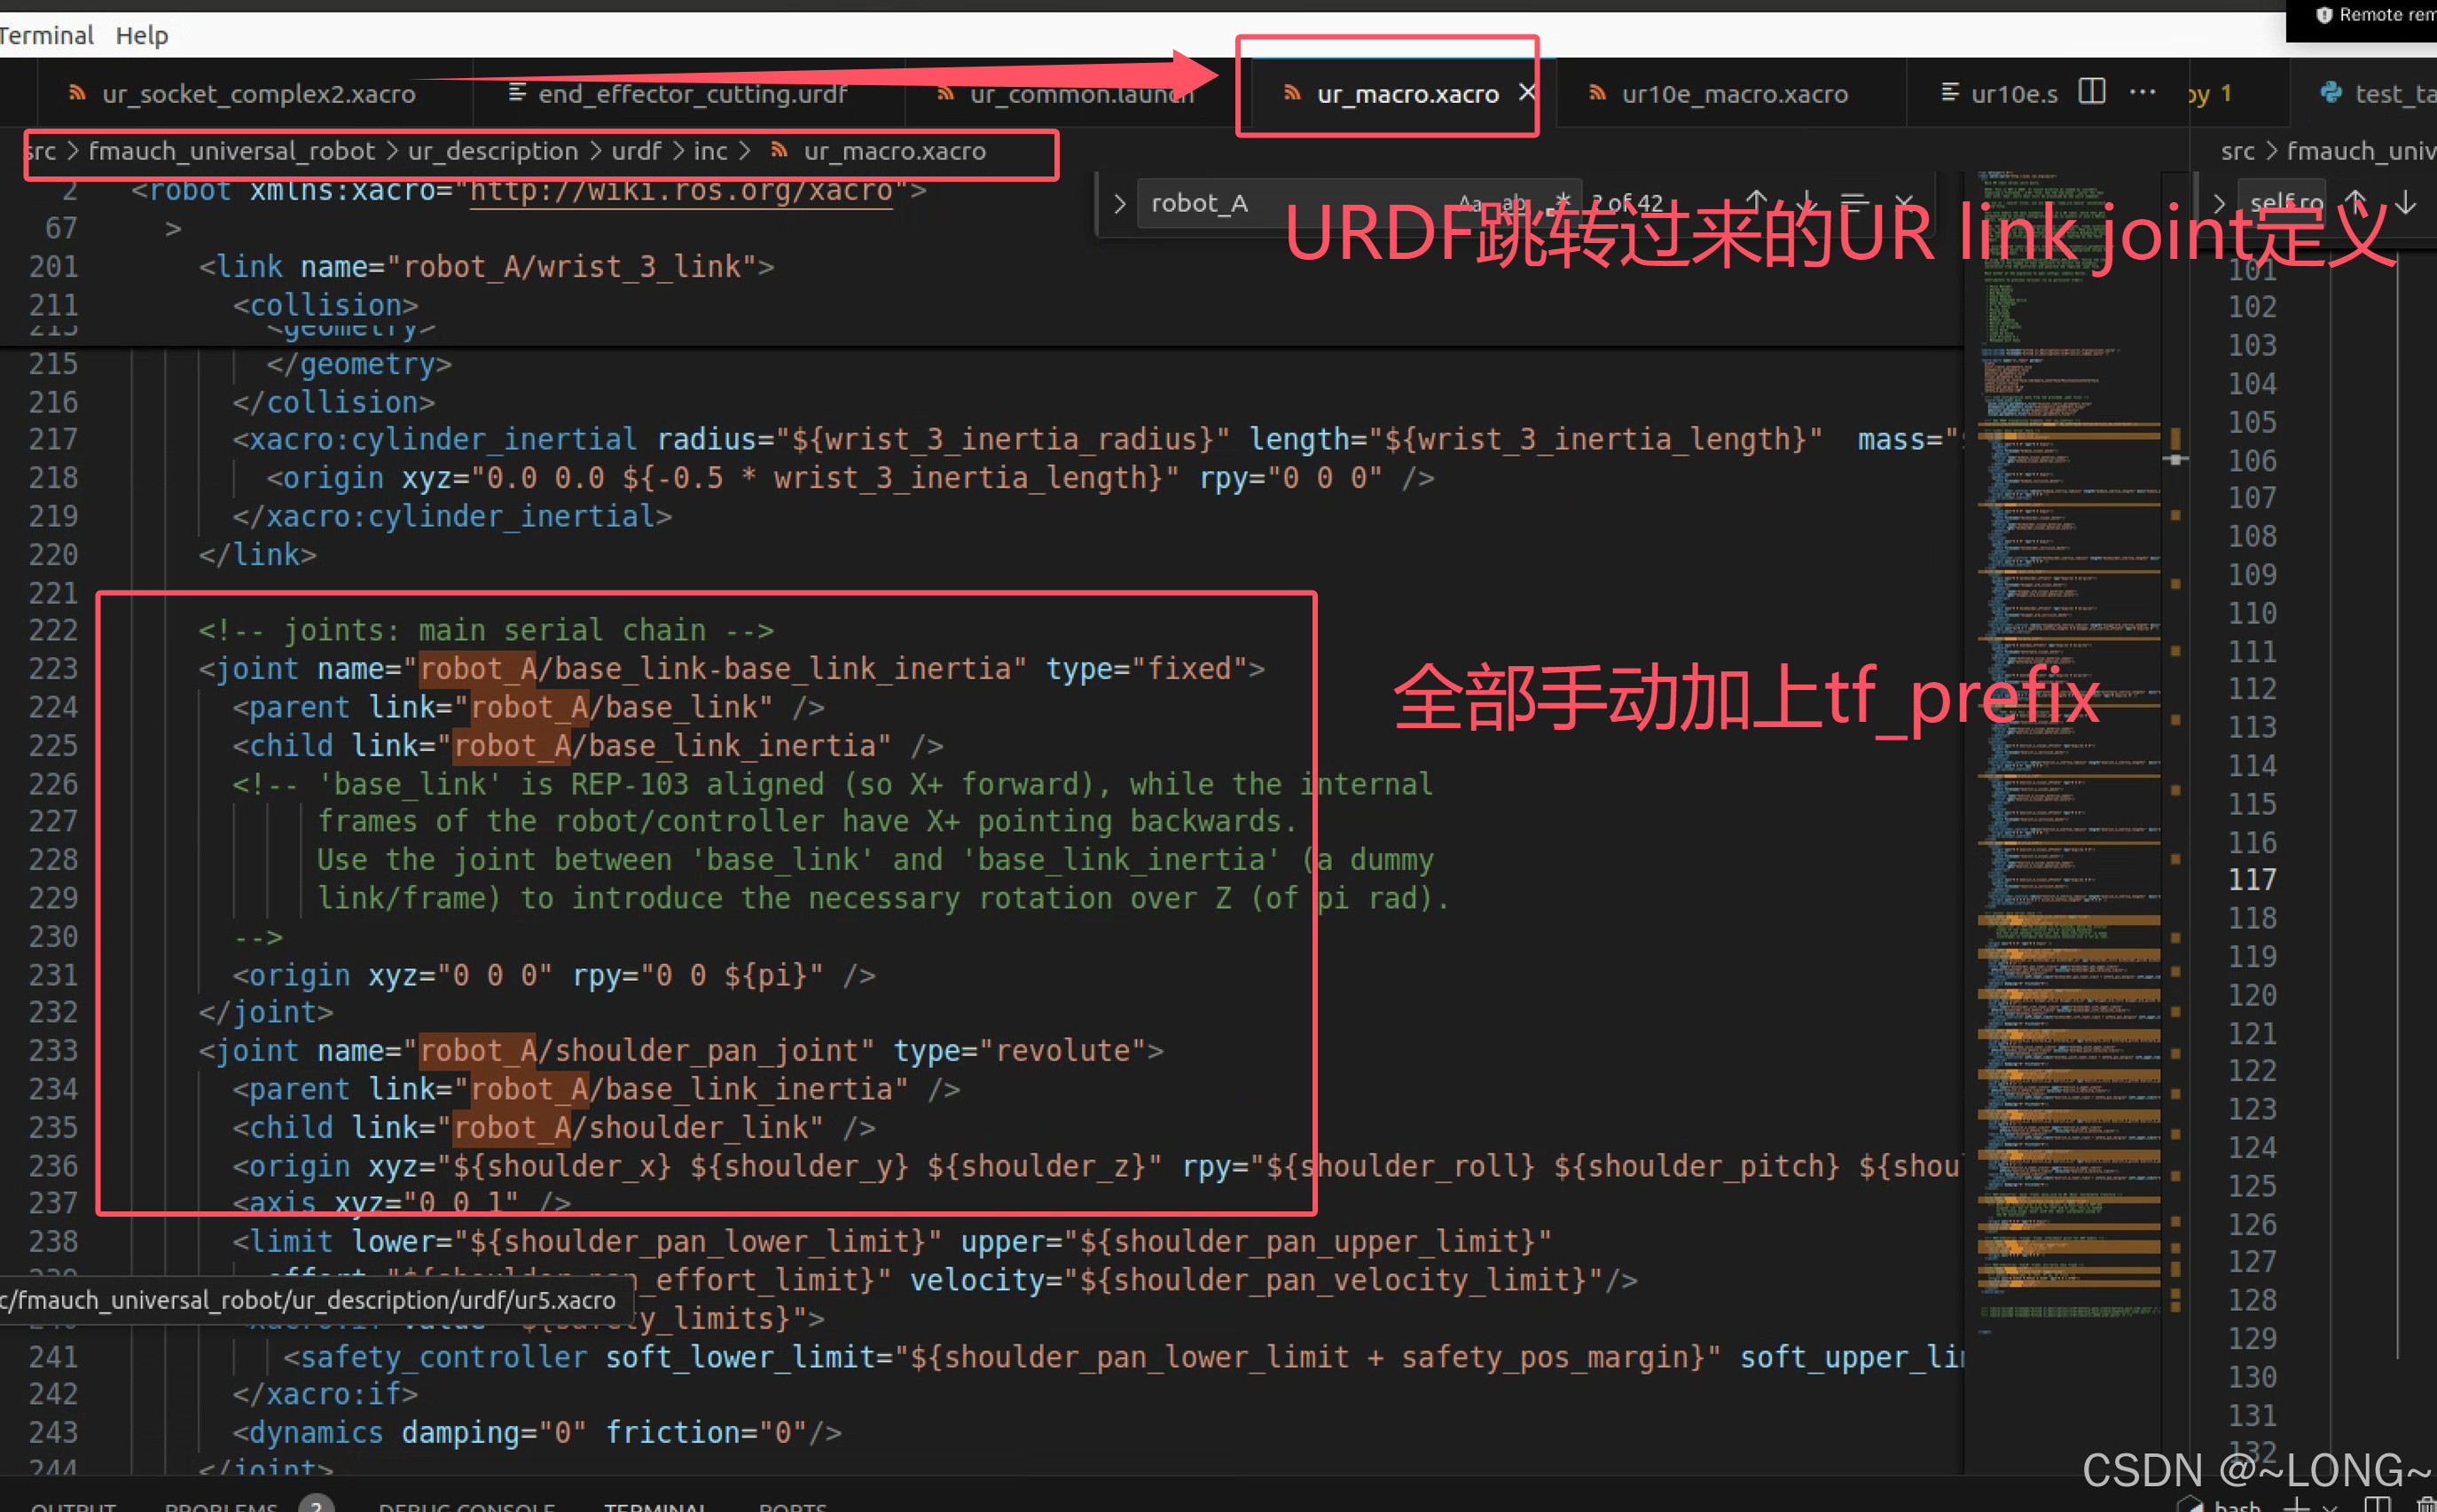This screenshot has width=2437, height=1512.
Task: Open ur_description breadcrumb dropdown
Action: [x=492, y=151]
